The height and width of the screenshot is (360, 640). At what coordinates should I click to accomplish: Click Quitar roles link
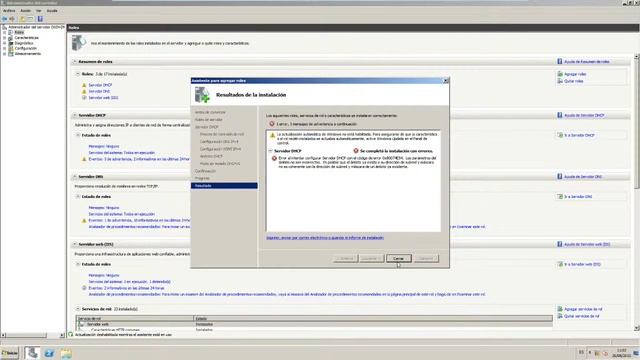pyautogui.click(x=573, y=81)
